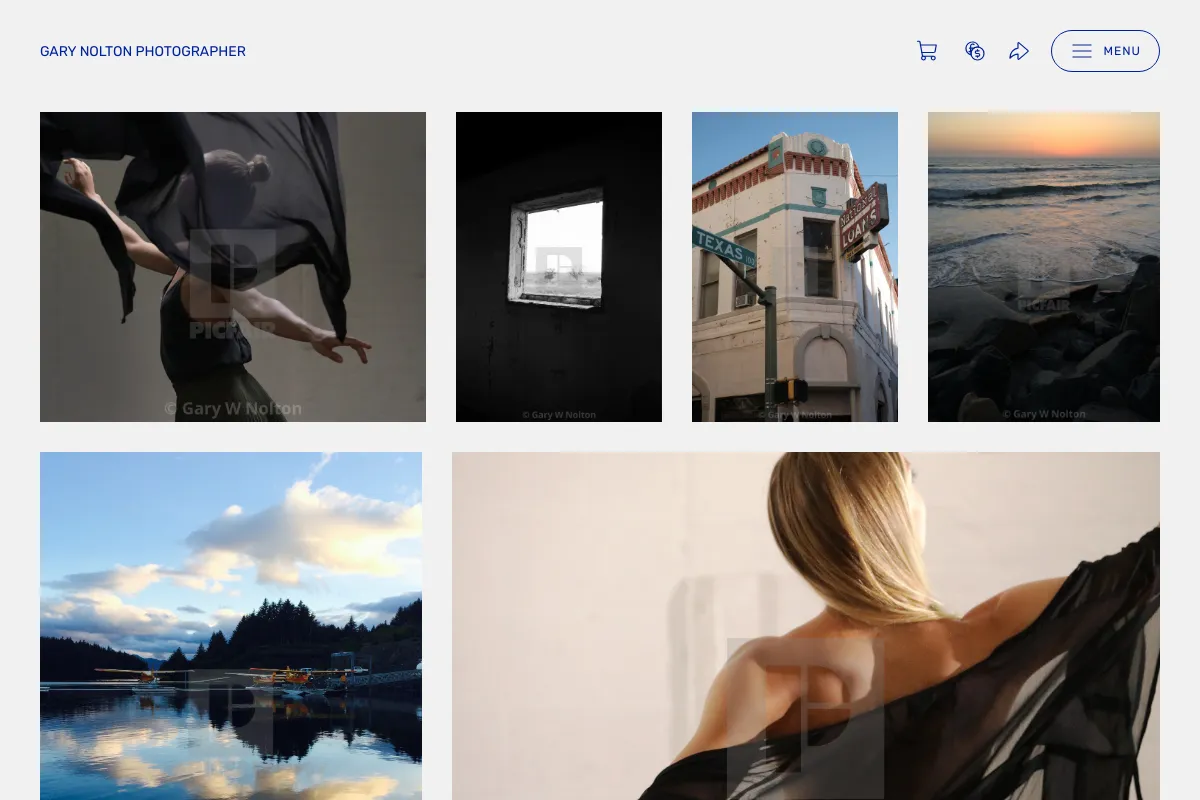
Task: Click the Luan's sign on the building
Action: click(862, 222)
